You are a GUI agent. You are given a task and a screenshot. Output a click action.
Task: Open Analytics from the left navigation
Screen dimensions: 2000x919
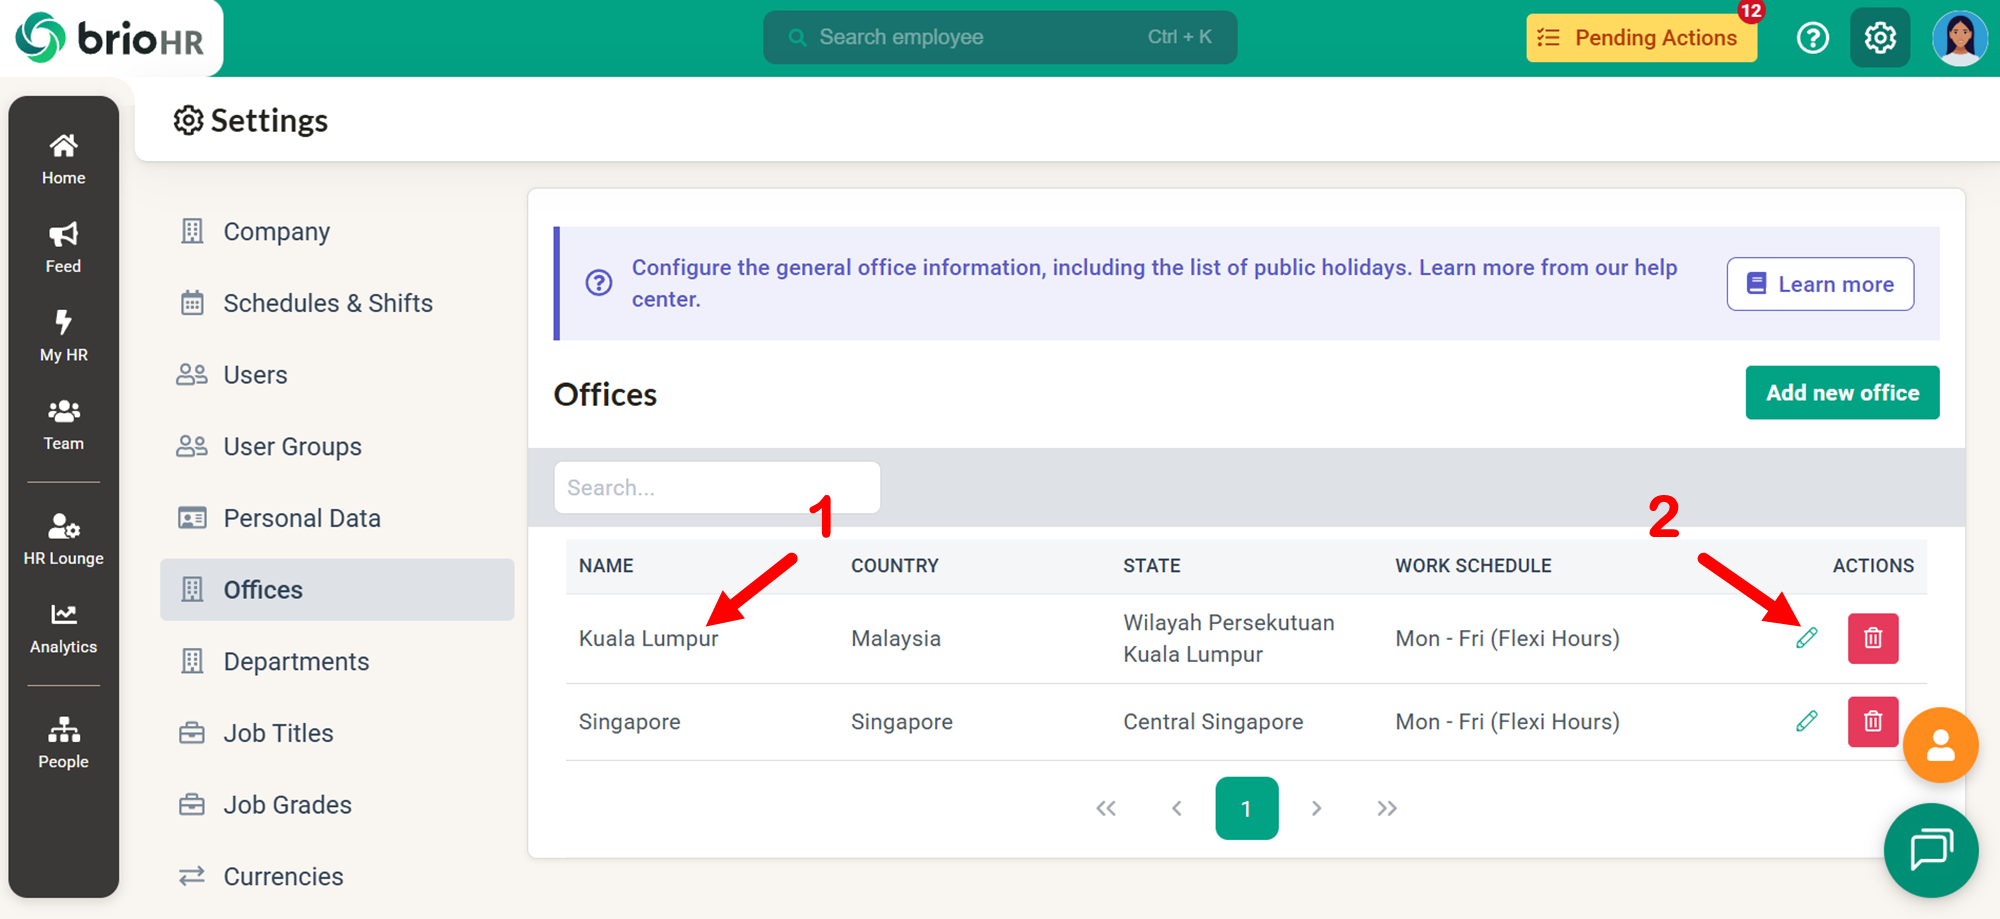(63, 629)
